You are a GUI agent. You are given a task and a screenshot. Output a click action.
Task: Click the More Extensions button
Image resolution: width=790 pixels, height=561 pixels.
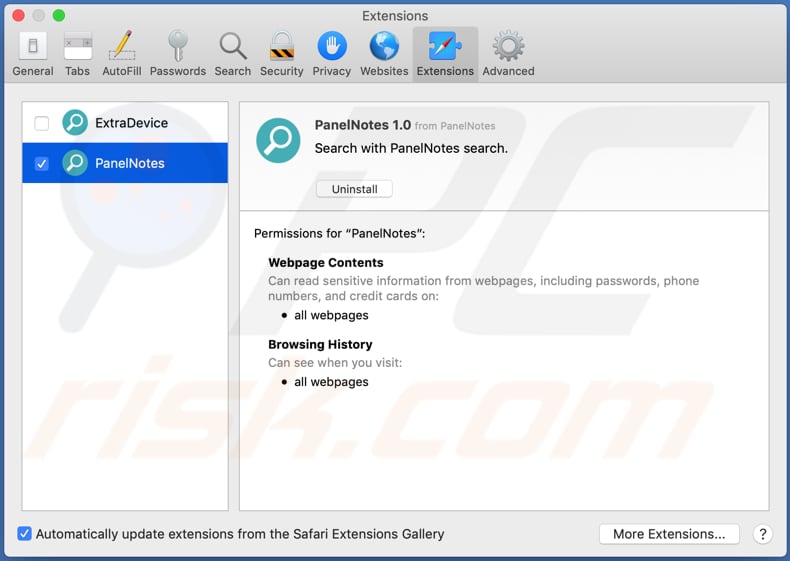[668, 534]
